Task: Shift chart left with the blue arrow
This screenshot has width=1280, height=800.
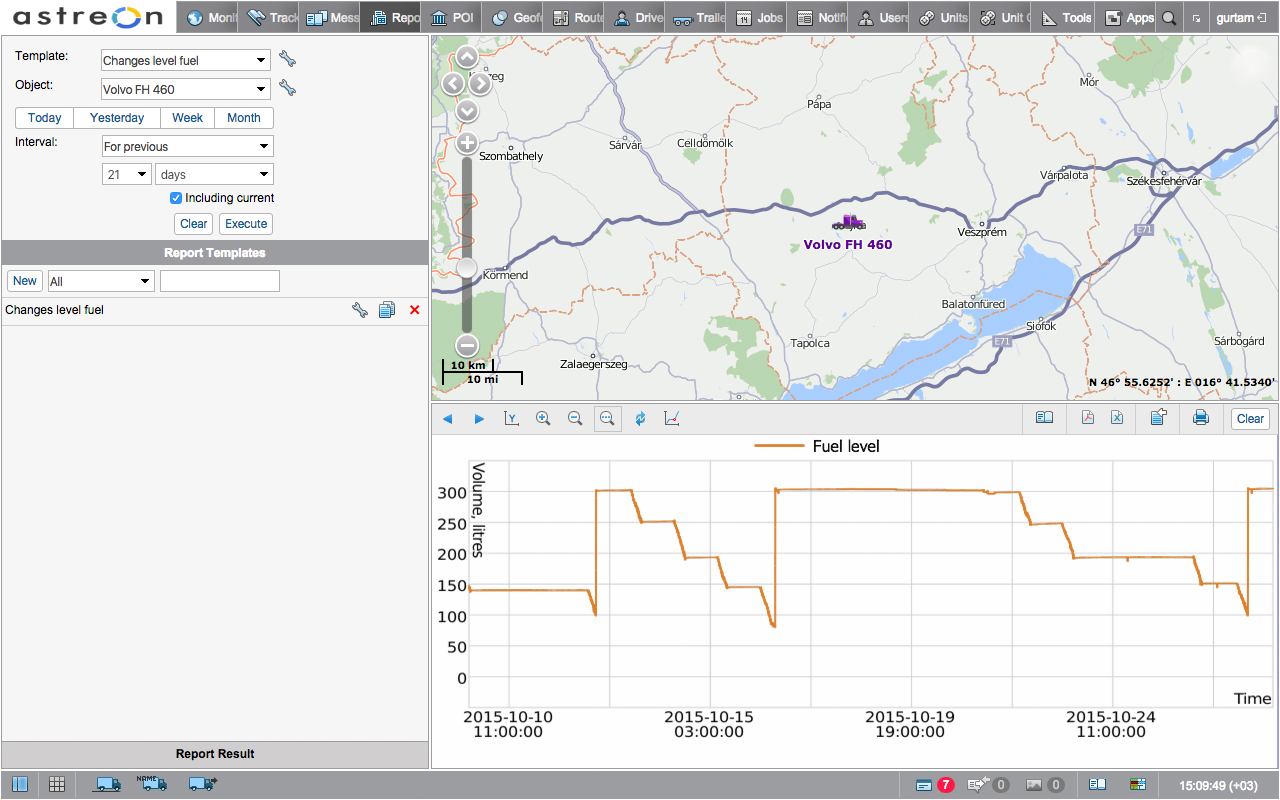Action: [447, 419]
